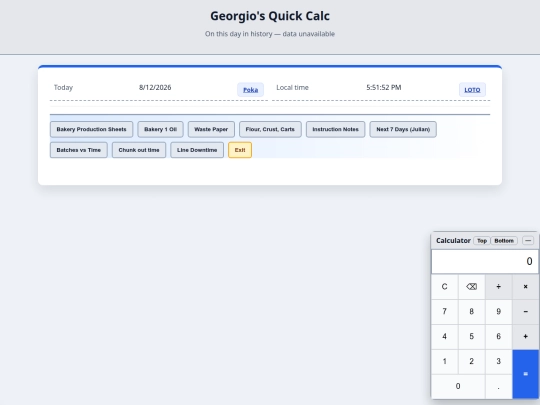Open Bakery Production Sheets

(x=91, y=129)
